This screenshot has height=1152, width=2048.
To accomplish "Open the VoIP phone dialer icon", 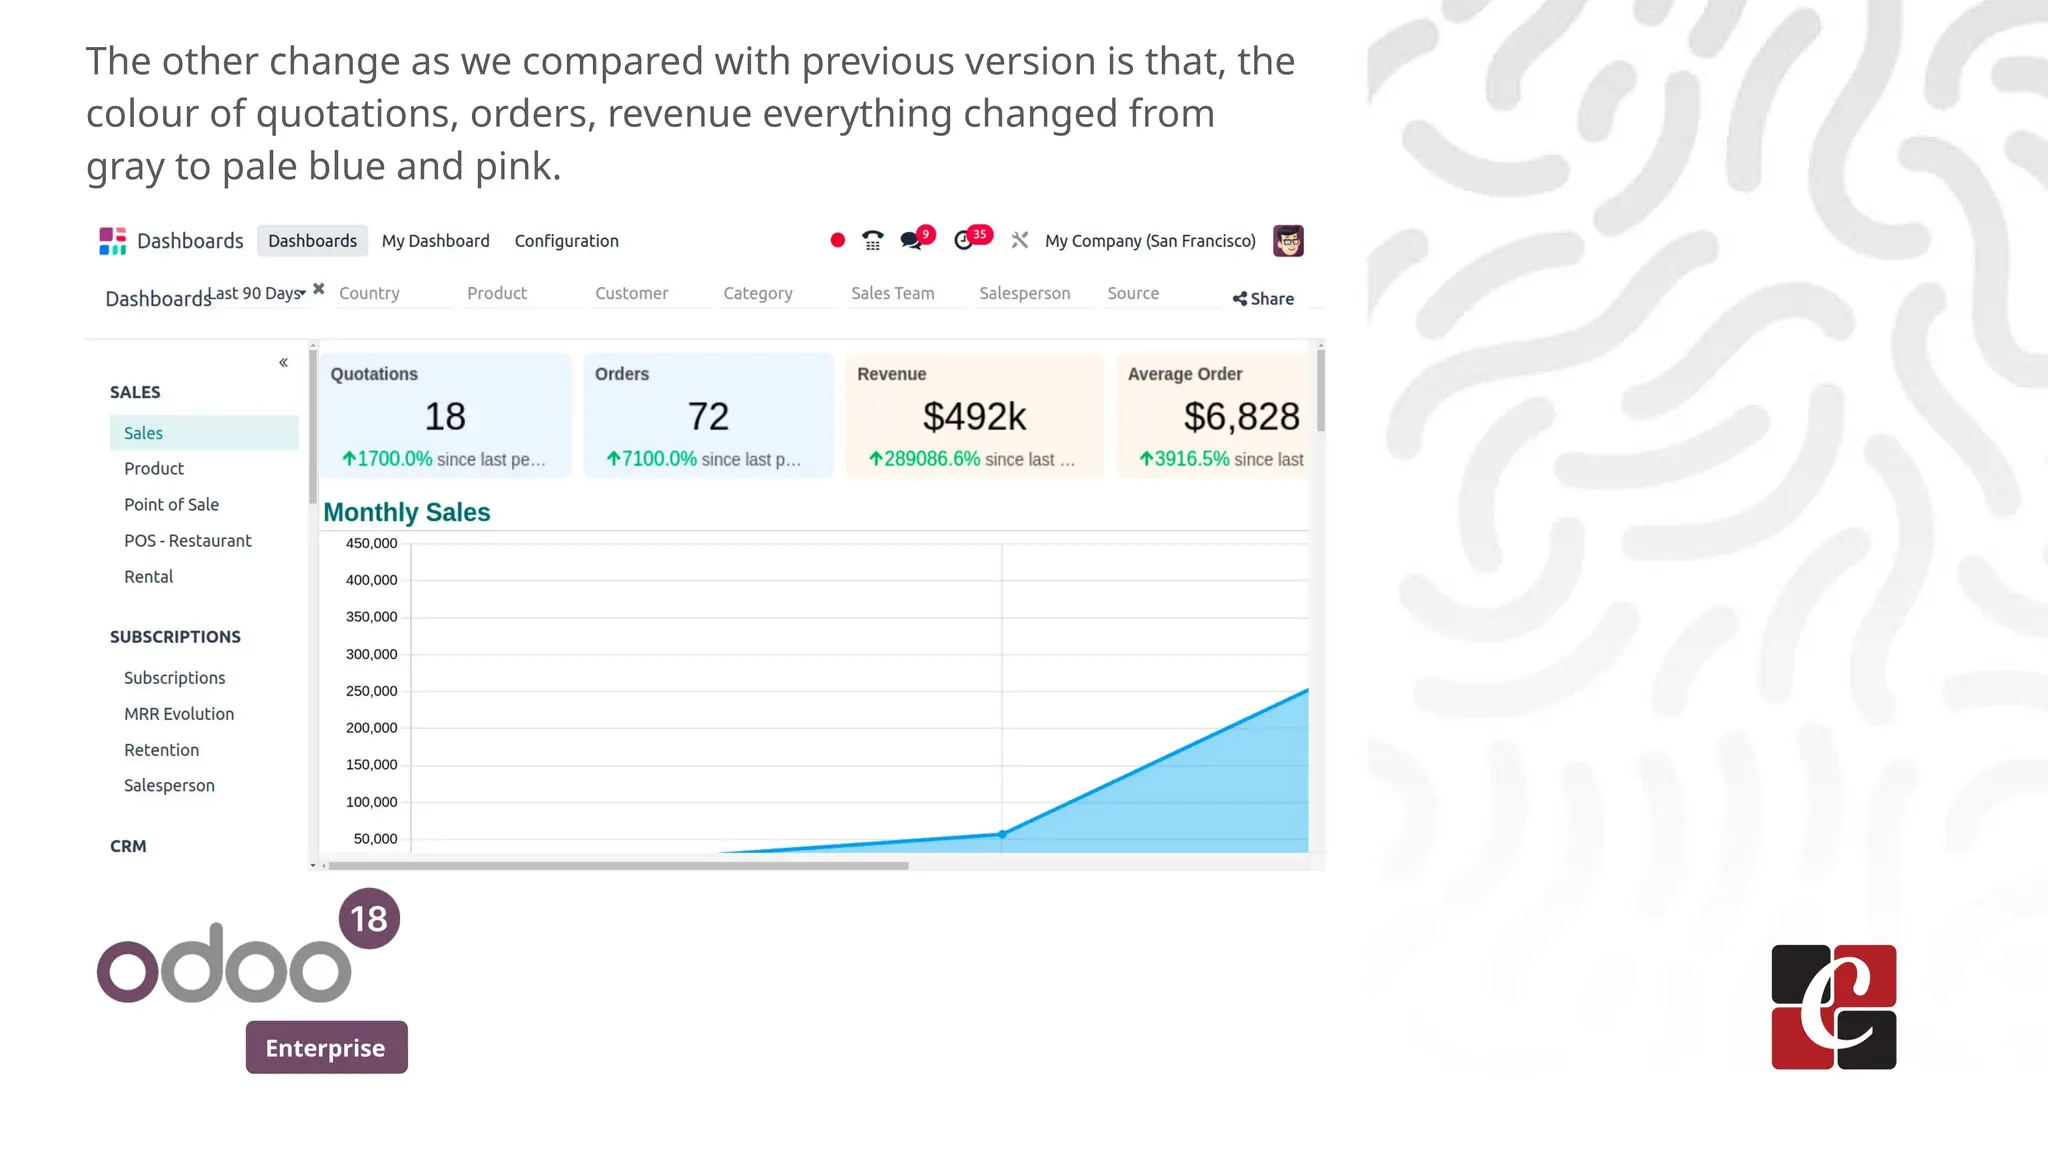I will pyautogui.click(x=873, y=241).
